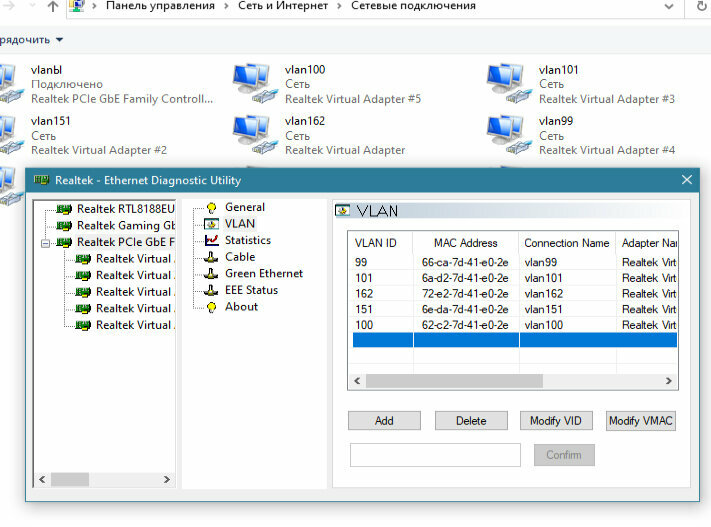This screenshot has width=711, height=527.
Task: Select the Realtek RTL8188EU adapter
Action: (x=126, y=209)
